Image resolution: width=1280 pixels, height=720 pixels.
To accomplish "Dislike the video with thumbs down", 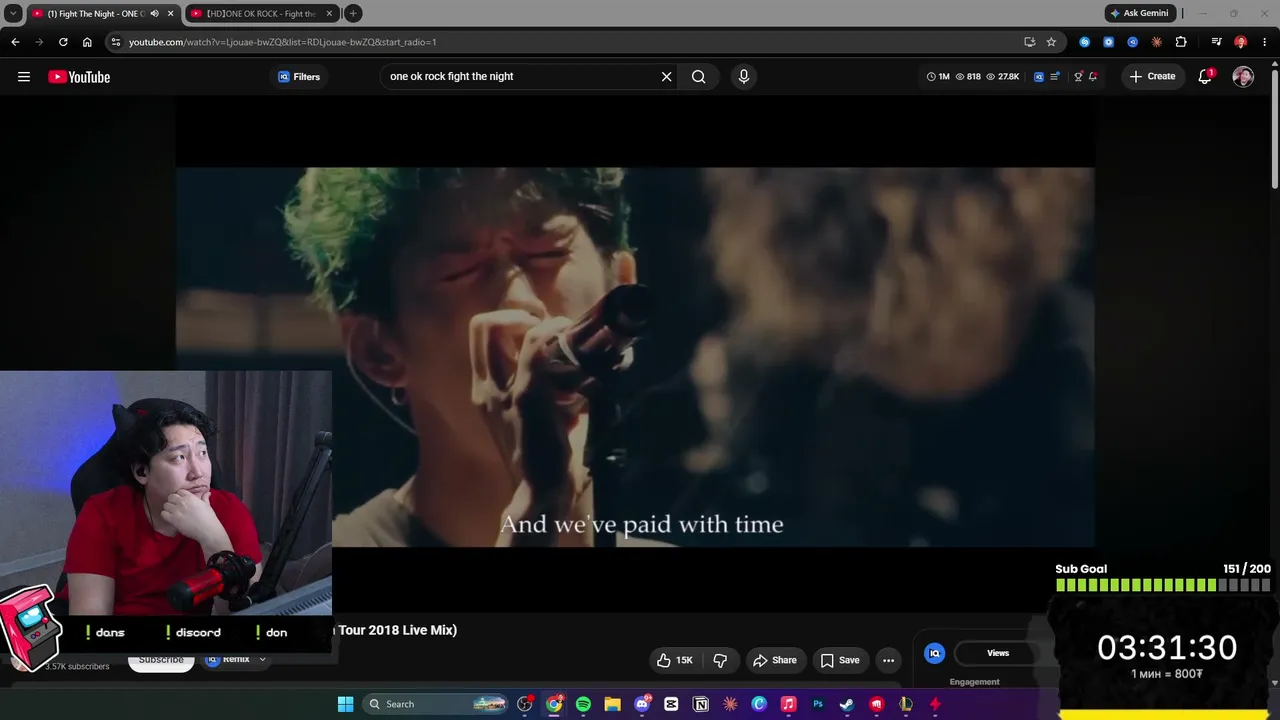I will 720,660.
